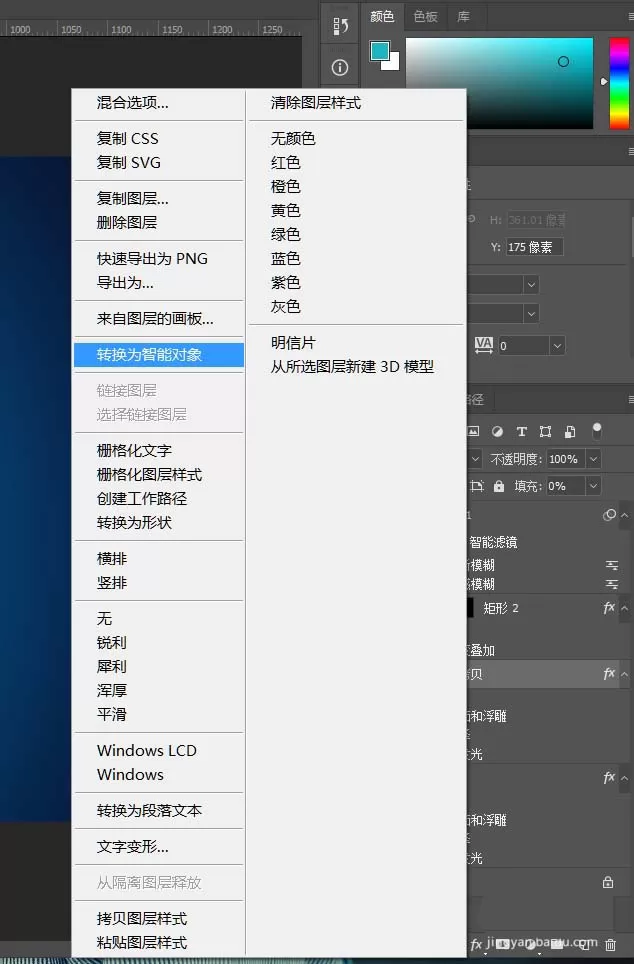Click the padlock on the locked bottom layer
The width and height of the screenshot is (634, 964).
click(x=608, y=882)
